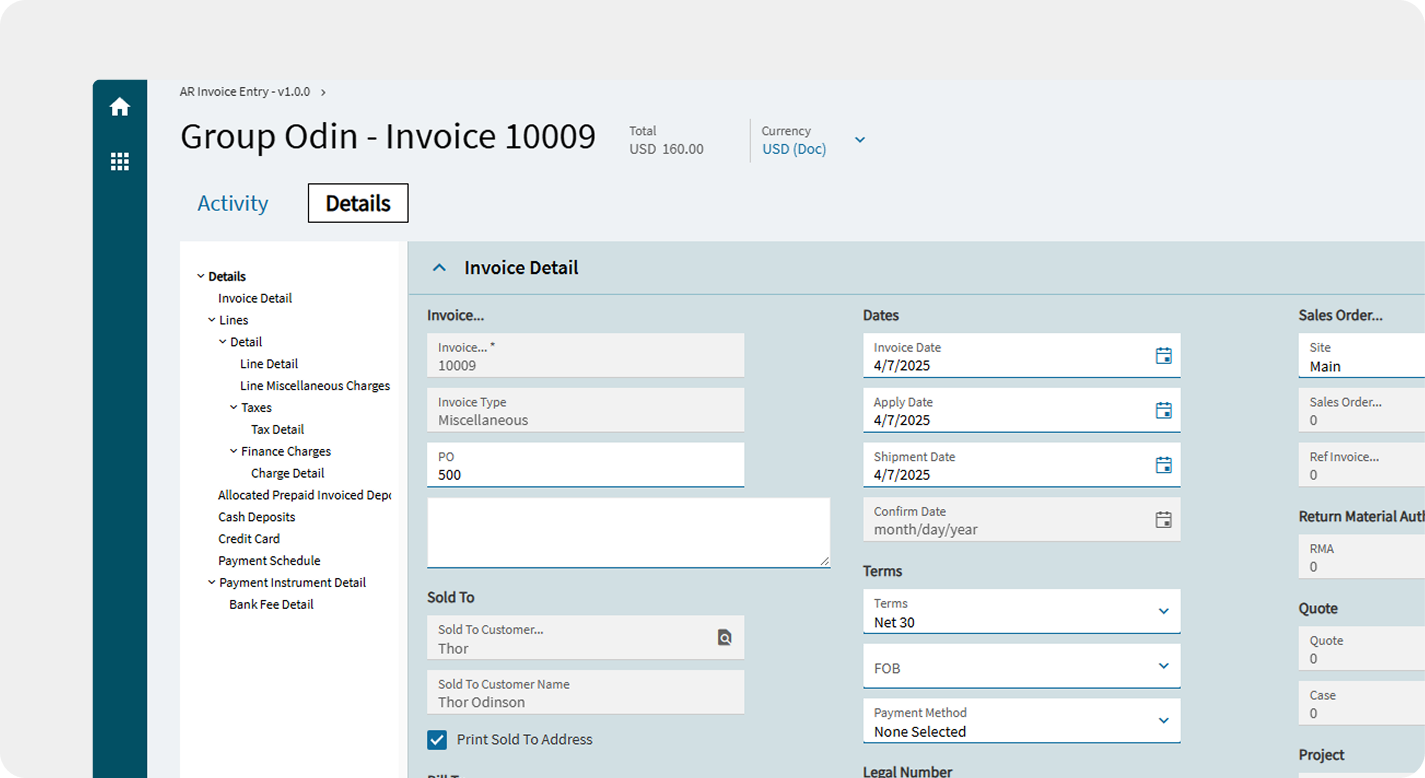Click the Site field showing Main
The image size is (1425, 778).
[x=1361, y=356]
